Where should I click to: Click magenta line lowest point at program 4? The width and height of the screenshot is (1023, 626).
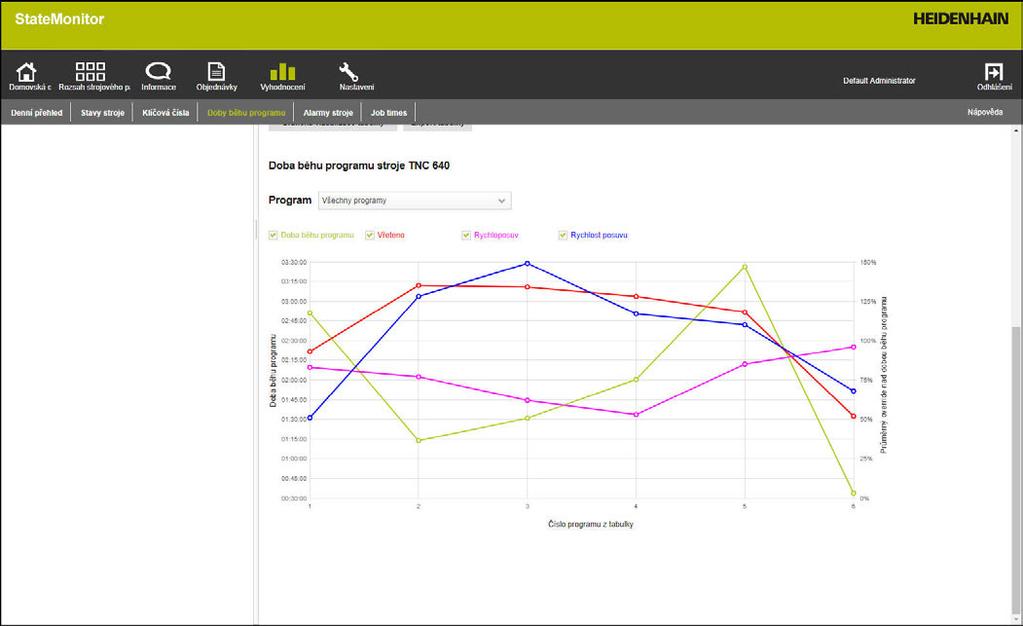(x=636, y=415)
